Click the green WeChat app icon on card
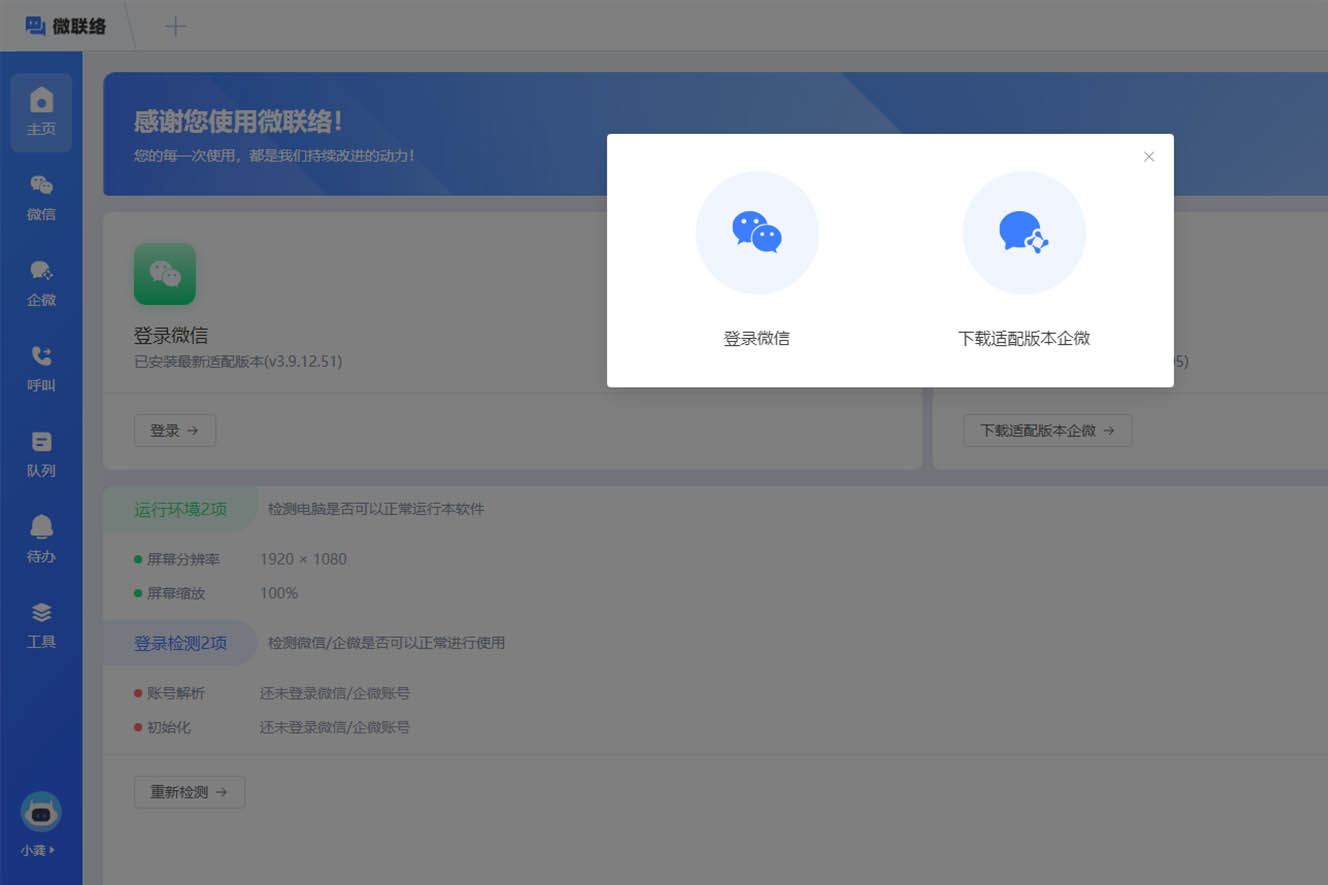 click(x=165, y=274)
